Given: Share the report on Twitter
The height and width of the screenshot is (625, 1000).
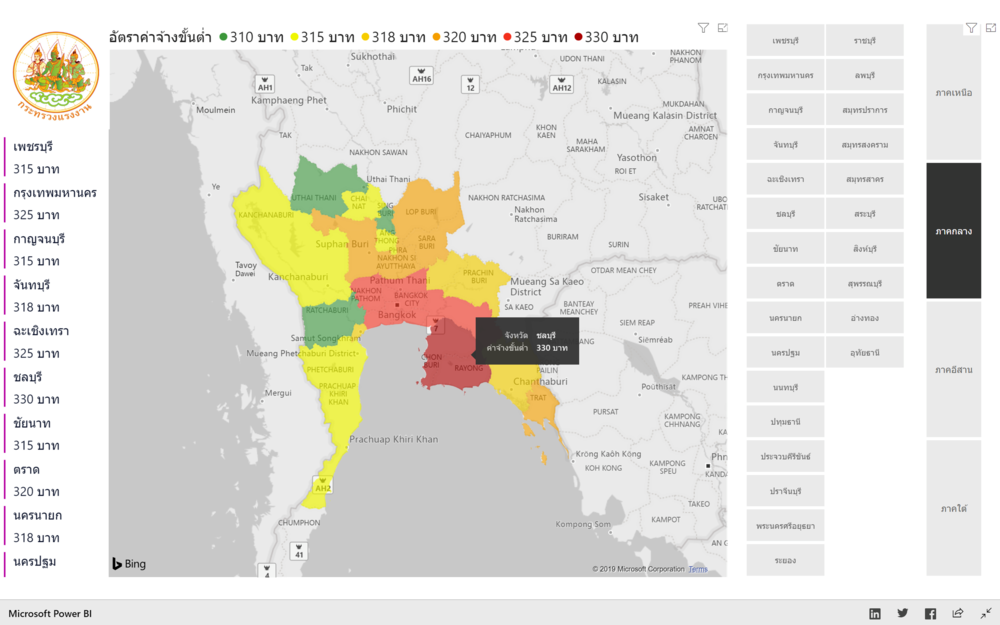Looking at the screenshot, I should [903, 613].
